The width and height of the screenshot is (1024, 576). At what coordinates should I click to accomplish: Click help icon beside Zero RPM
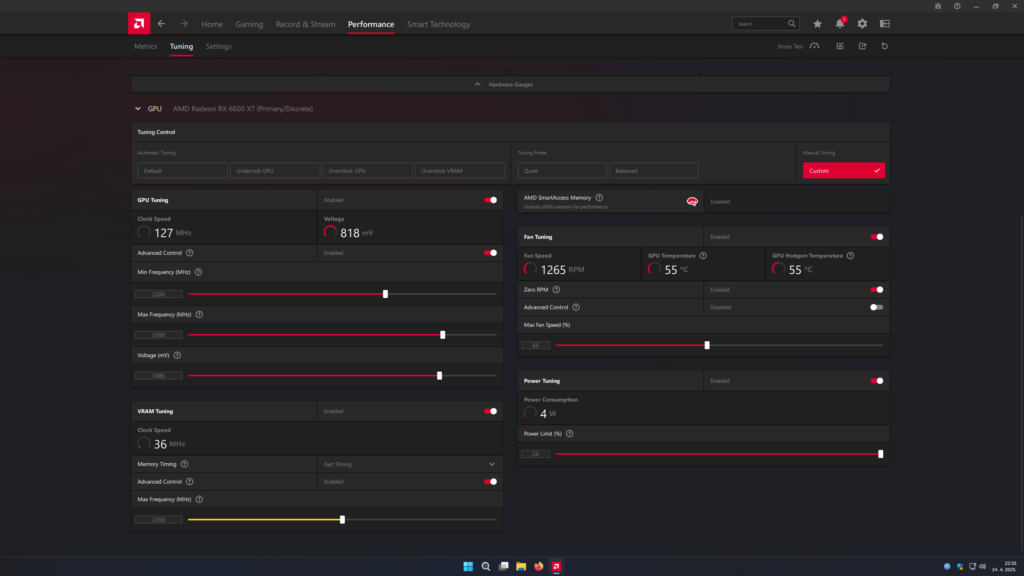click(556, 289)
